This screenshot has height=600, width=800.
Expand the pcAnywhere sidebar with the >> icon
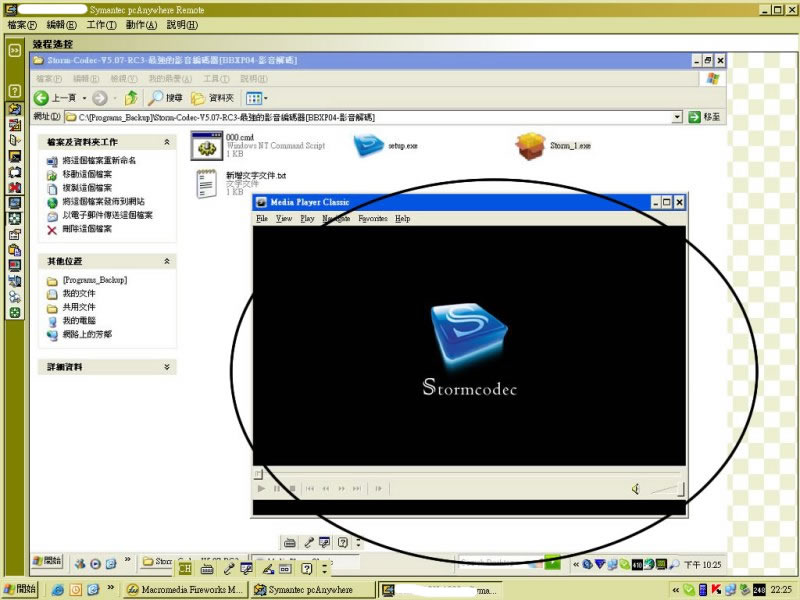14,50
